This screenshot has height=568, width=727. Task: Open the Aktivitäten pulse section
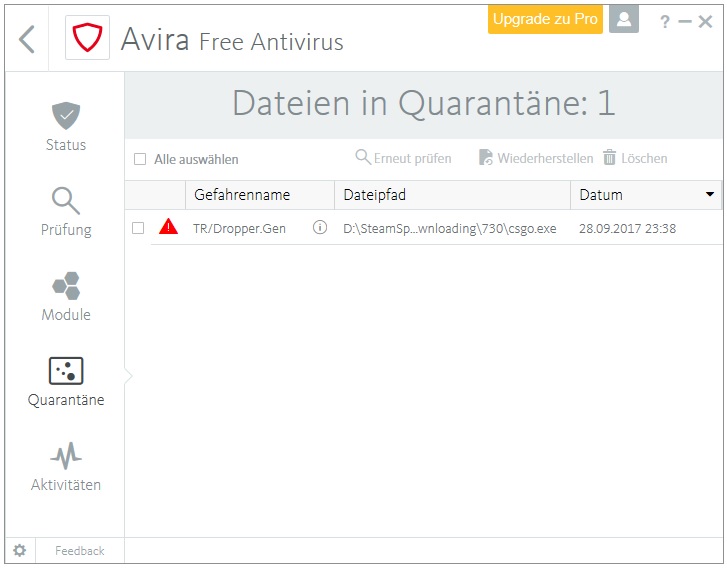[66, 467]
